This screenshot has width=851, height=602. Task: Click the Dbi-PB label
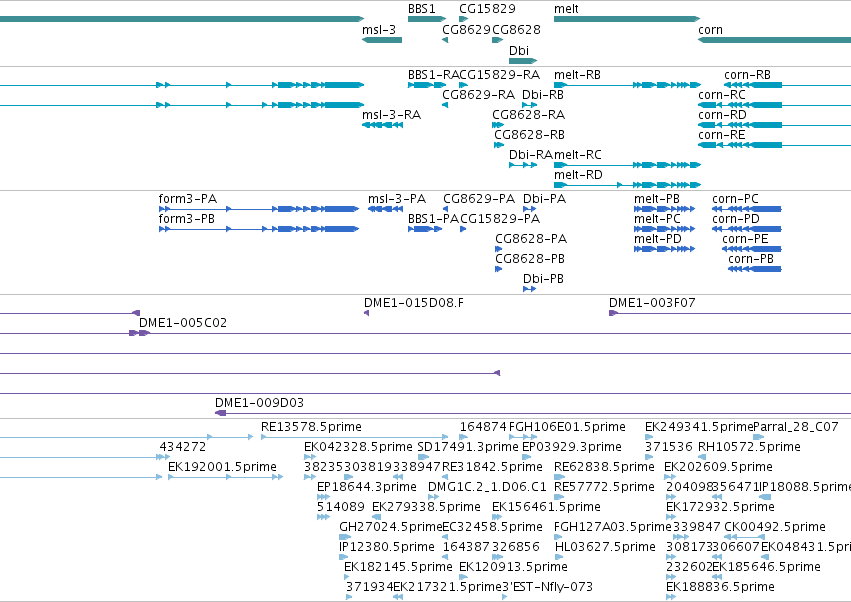pyautogui.click(x=543, y=279)
